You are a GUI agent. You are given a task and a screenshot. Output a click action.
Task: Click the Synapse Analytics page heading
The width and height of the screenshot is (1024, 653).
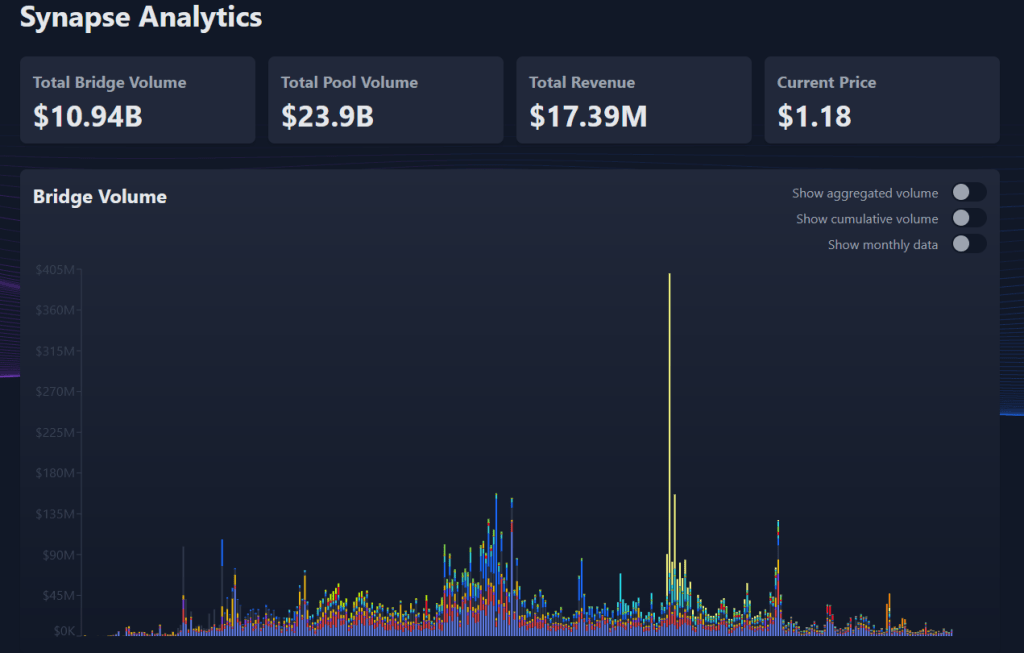(141, 17)
